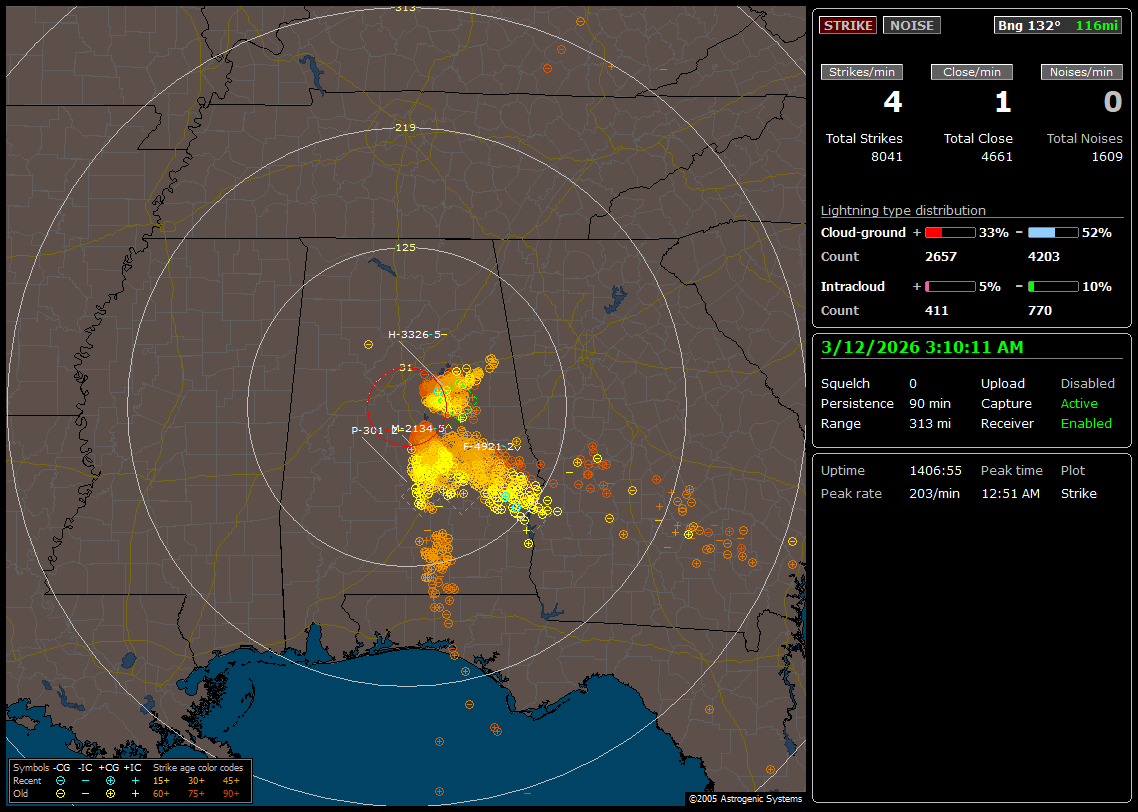Click the green Receiver Enabled status
Viewport: 1138px width, 812px height.
pyautogui.click(x=1086, y=423)
